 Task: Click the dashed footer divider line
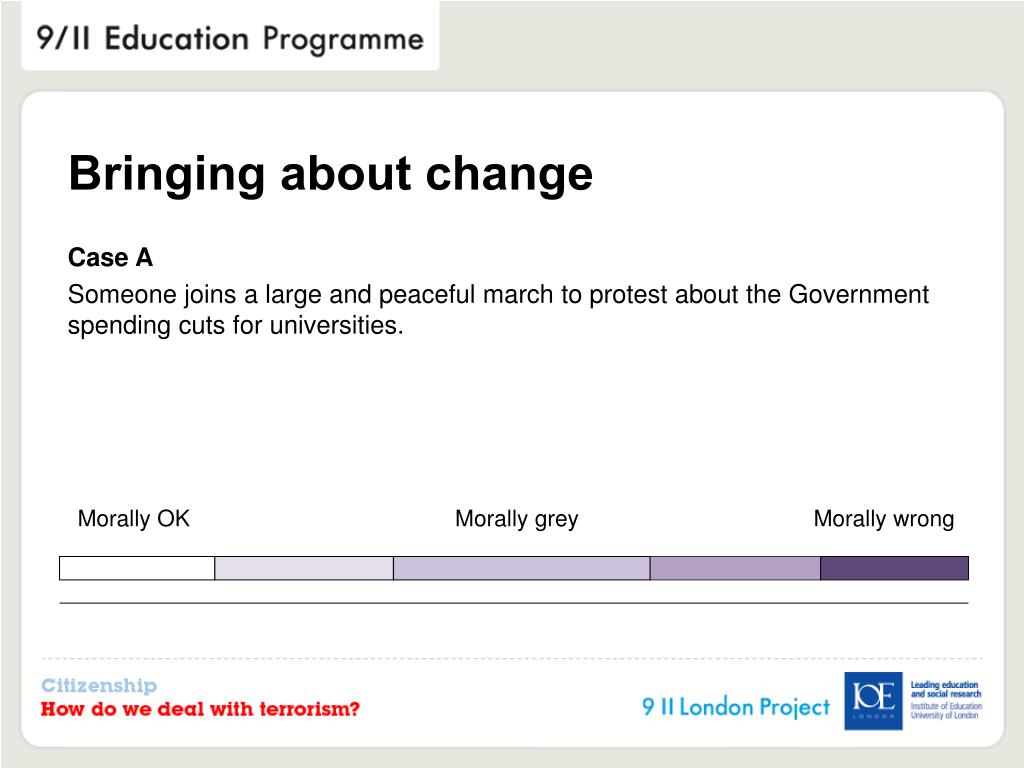(x=513, y=658)
